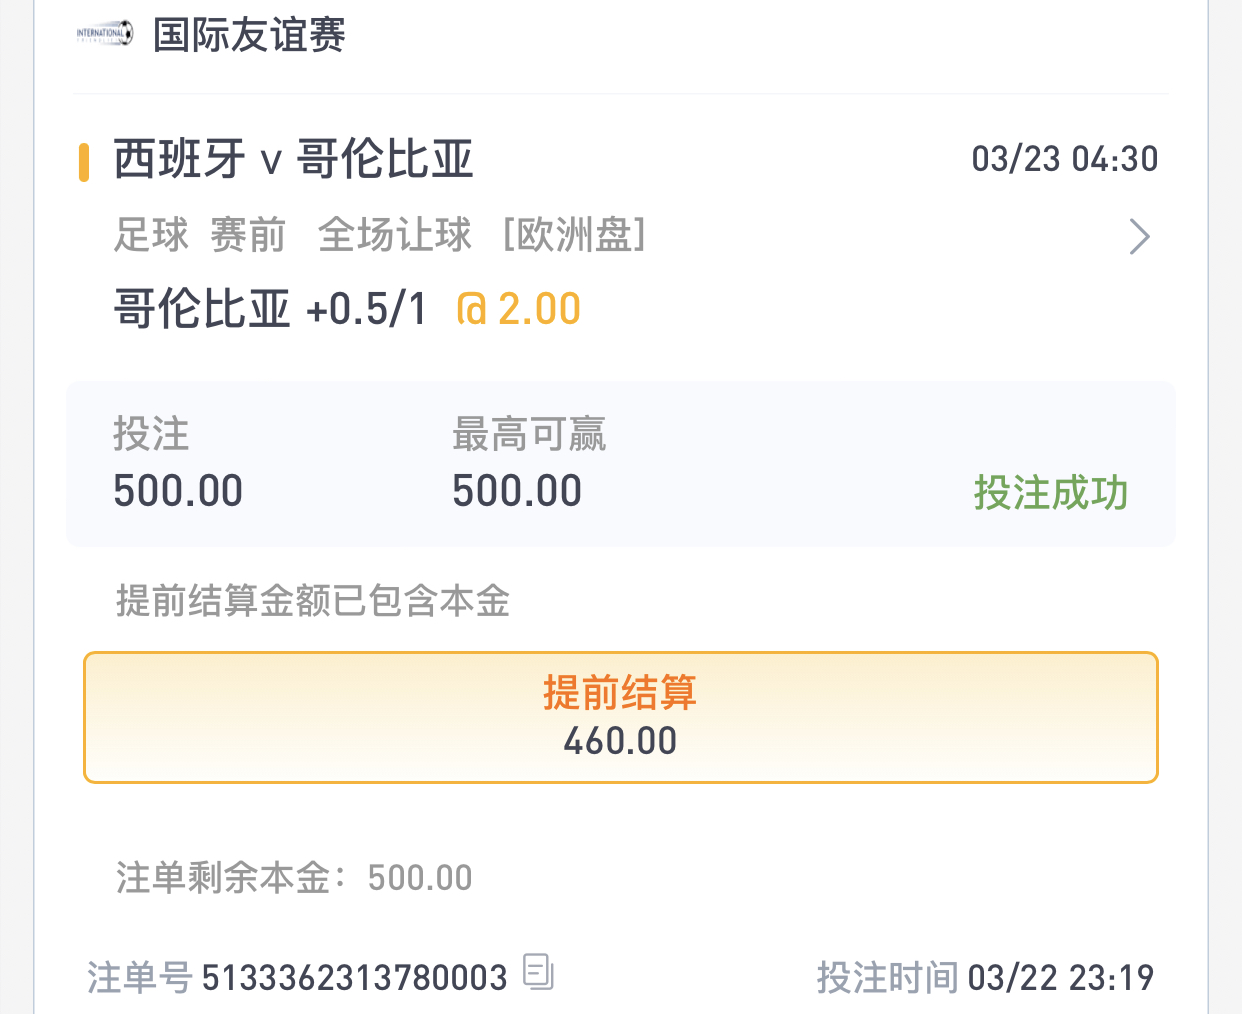Click the 投注 stake amount 500.00
1242x1014 pixels.
178,491
